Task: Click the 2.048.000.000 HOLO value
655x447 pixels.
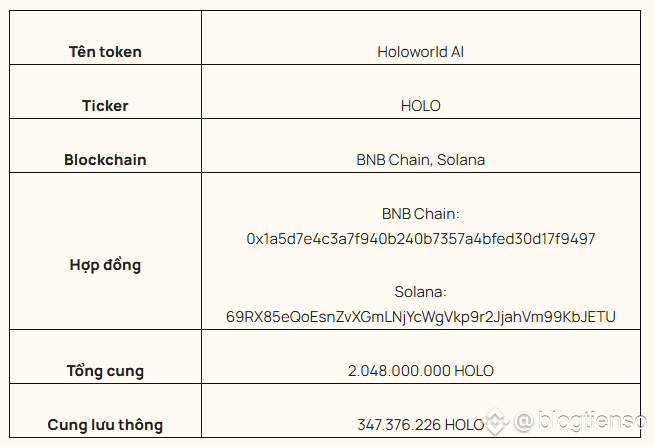Action: click(x=421, y=371)
